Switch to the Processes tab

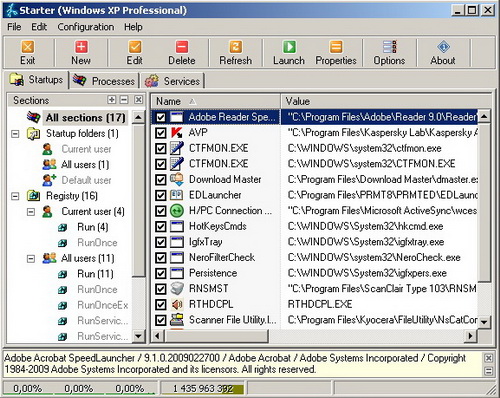point(104,81)
